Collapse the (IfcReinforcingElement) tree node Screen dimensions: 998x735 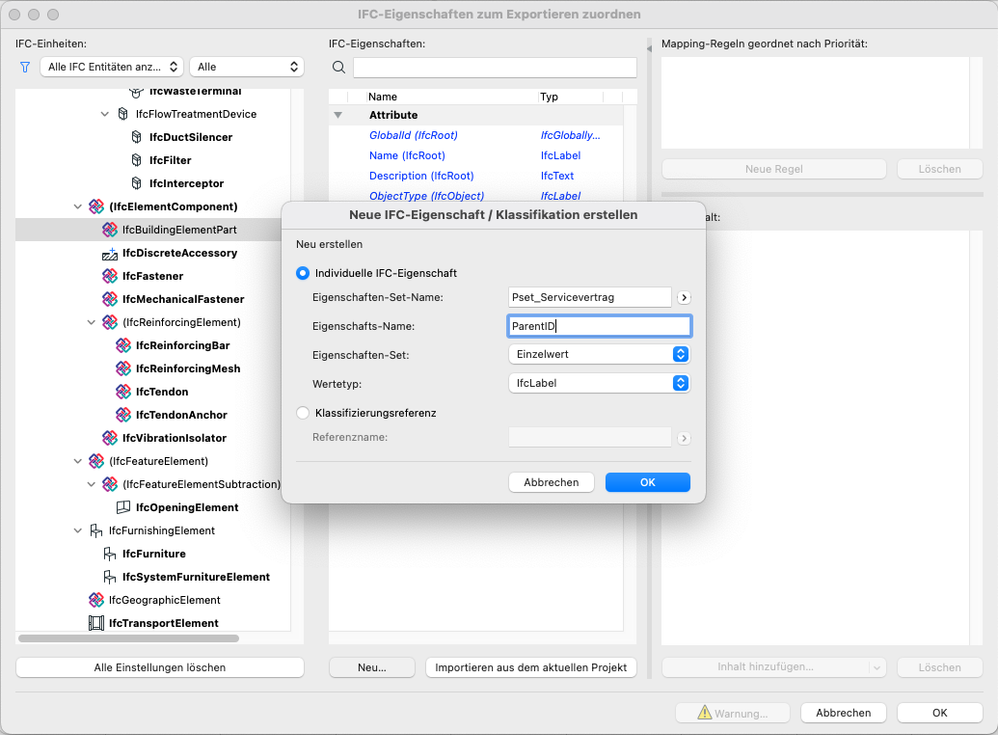[x=91, y=322]
